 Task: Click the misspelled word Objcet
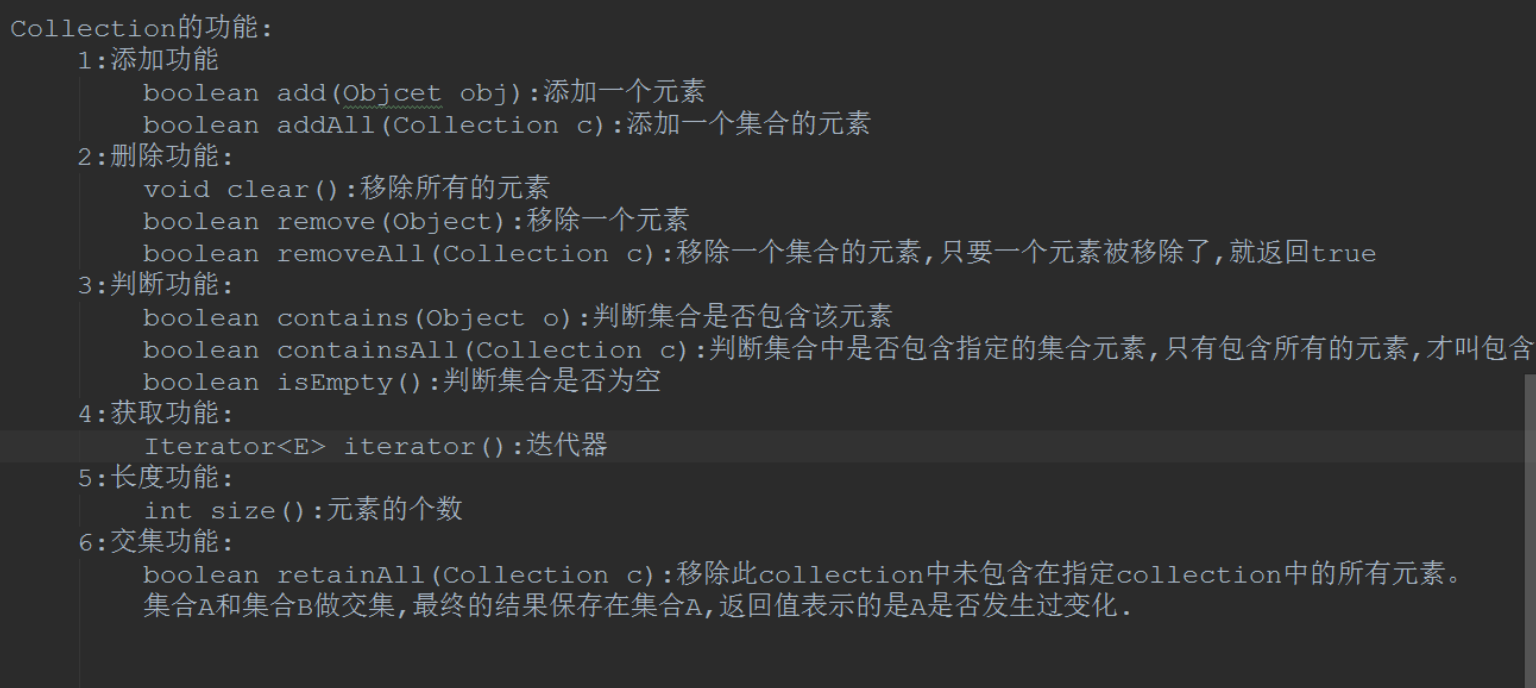[392, 93]
